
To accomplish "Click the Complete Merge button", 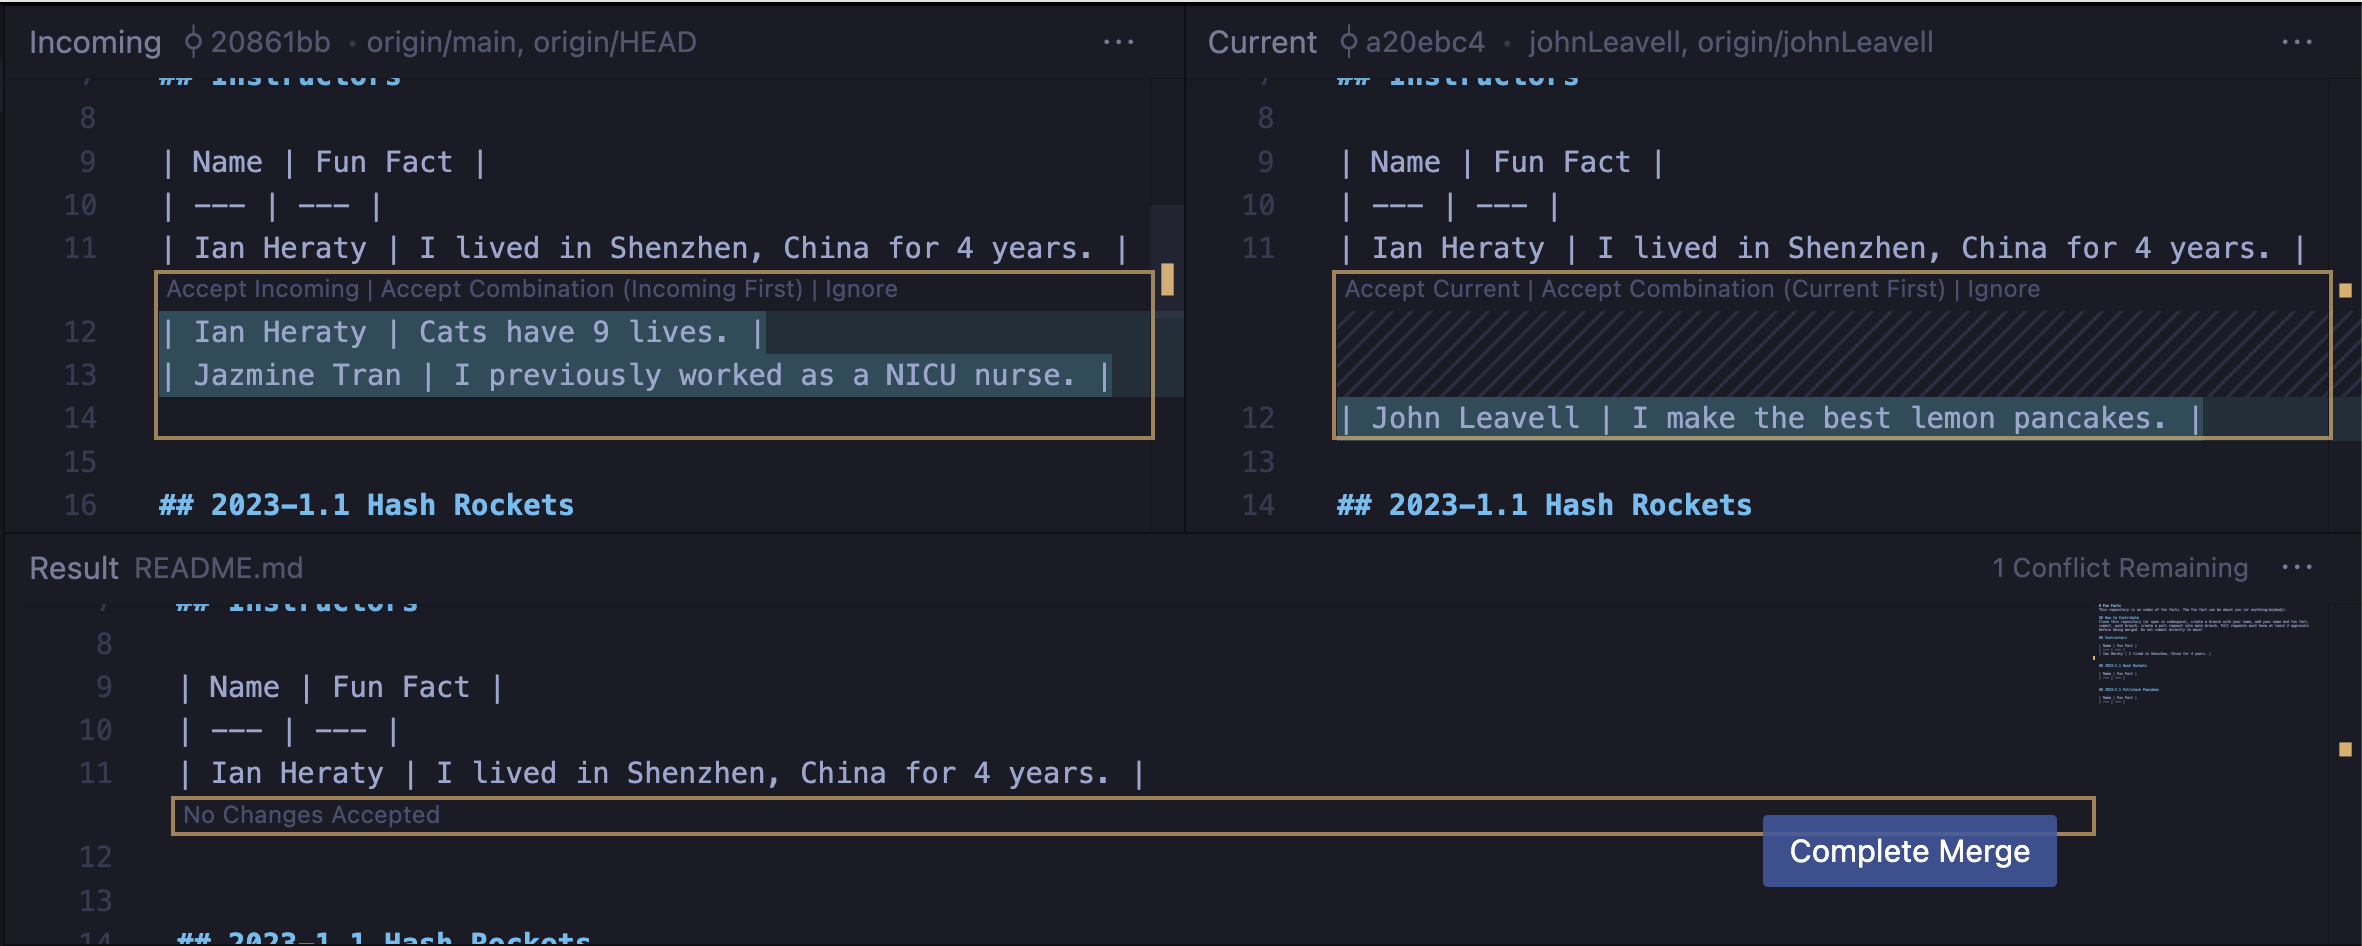I will coord(1909,851).
